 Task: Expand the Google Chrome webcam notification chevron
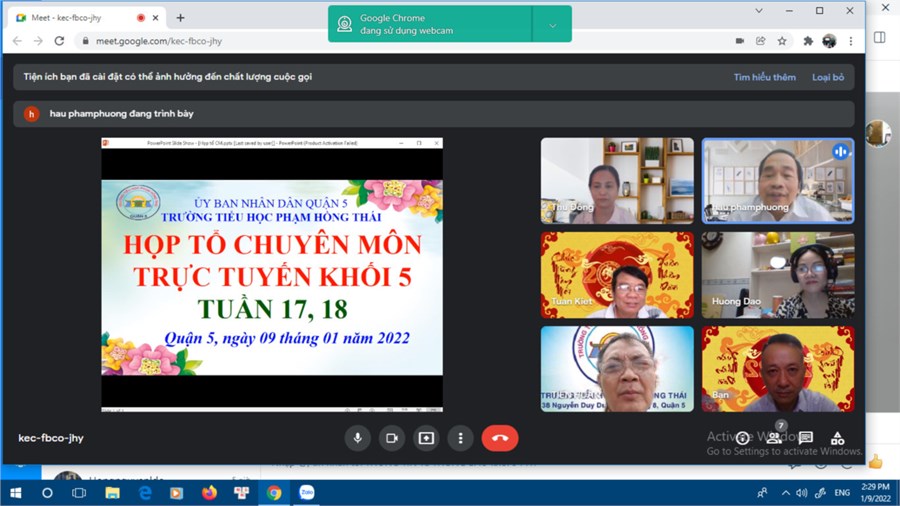coord(552,25)
